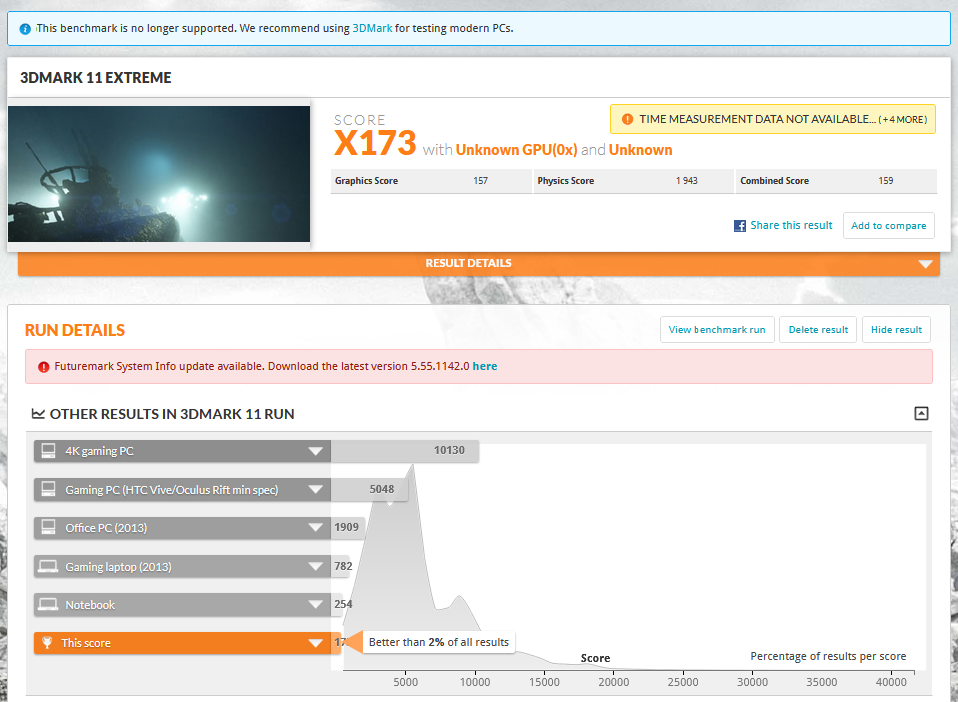Viewport: 958px width, 702px height.
Task: Click the Facebook icon beside Share this result
Action: [739, 225]
